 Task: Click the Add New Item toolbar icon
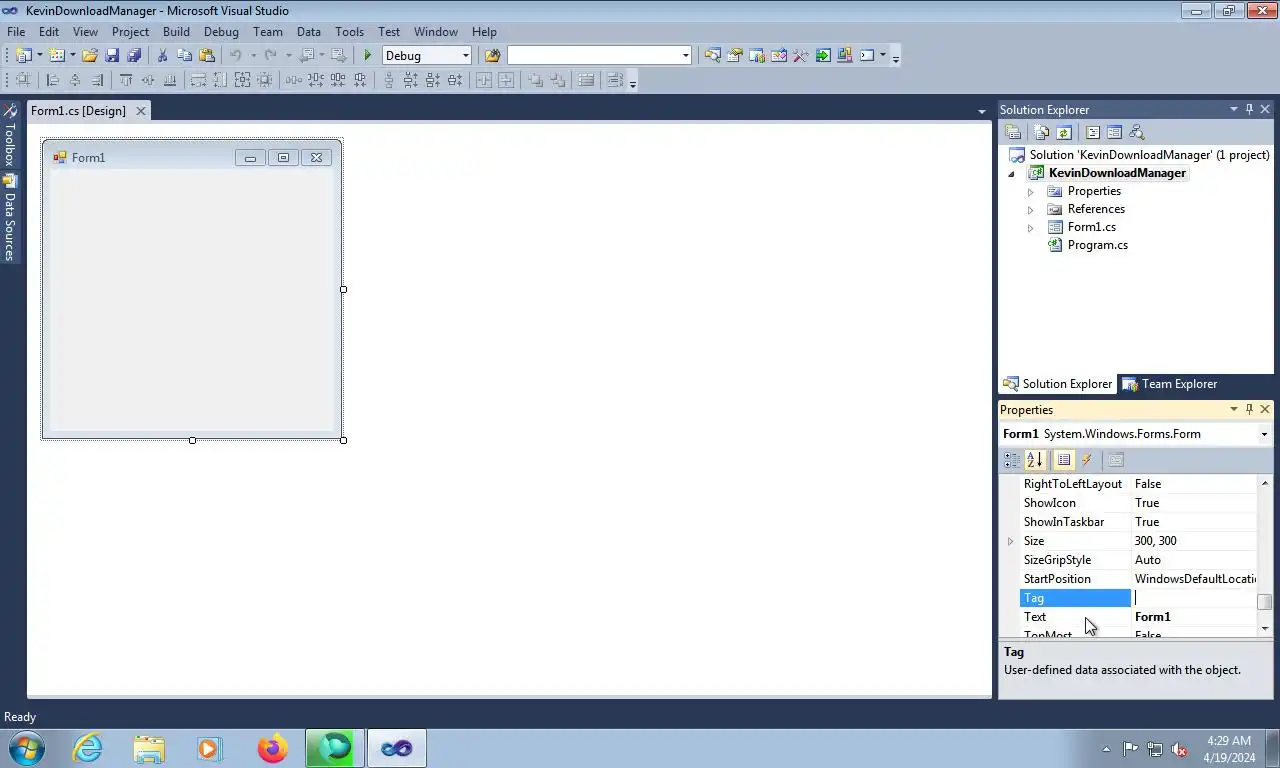pos(57,55)
